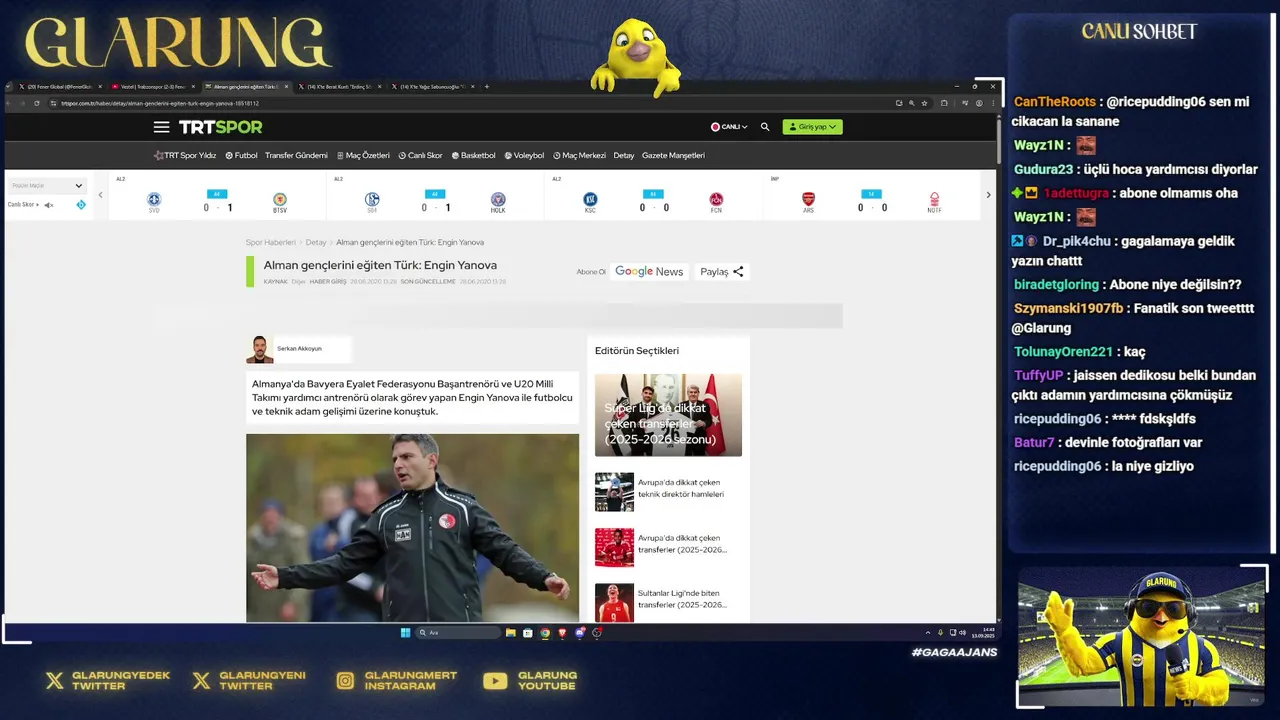The width and height of the screenshot is (1280, 720).
Task: Switch to the Fener Global X tab
Action: click(x=59, y=87)
